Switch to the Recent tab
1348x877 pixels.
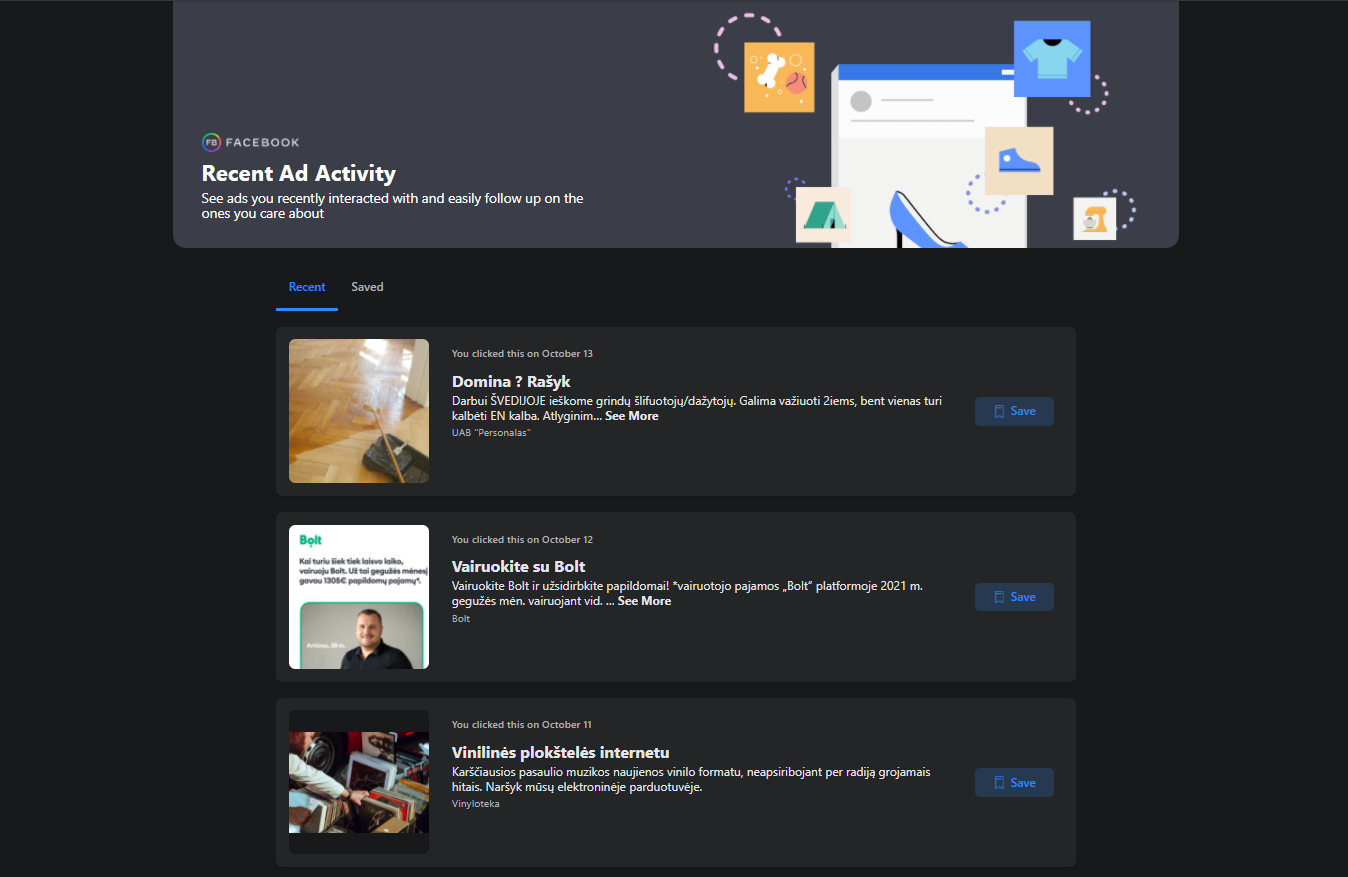(307, 287)
